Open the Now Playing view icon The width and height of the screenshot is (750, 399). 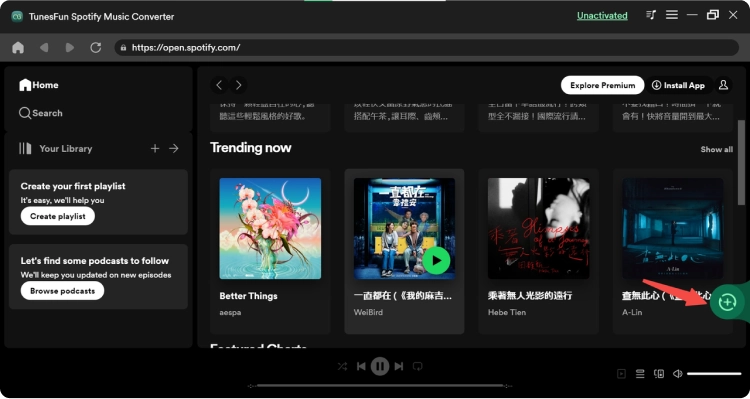pos(621,374)
